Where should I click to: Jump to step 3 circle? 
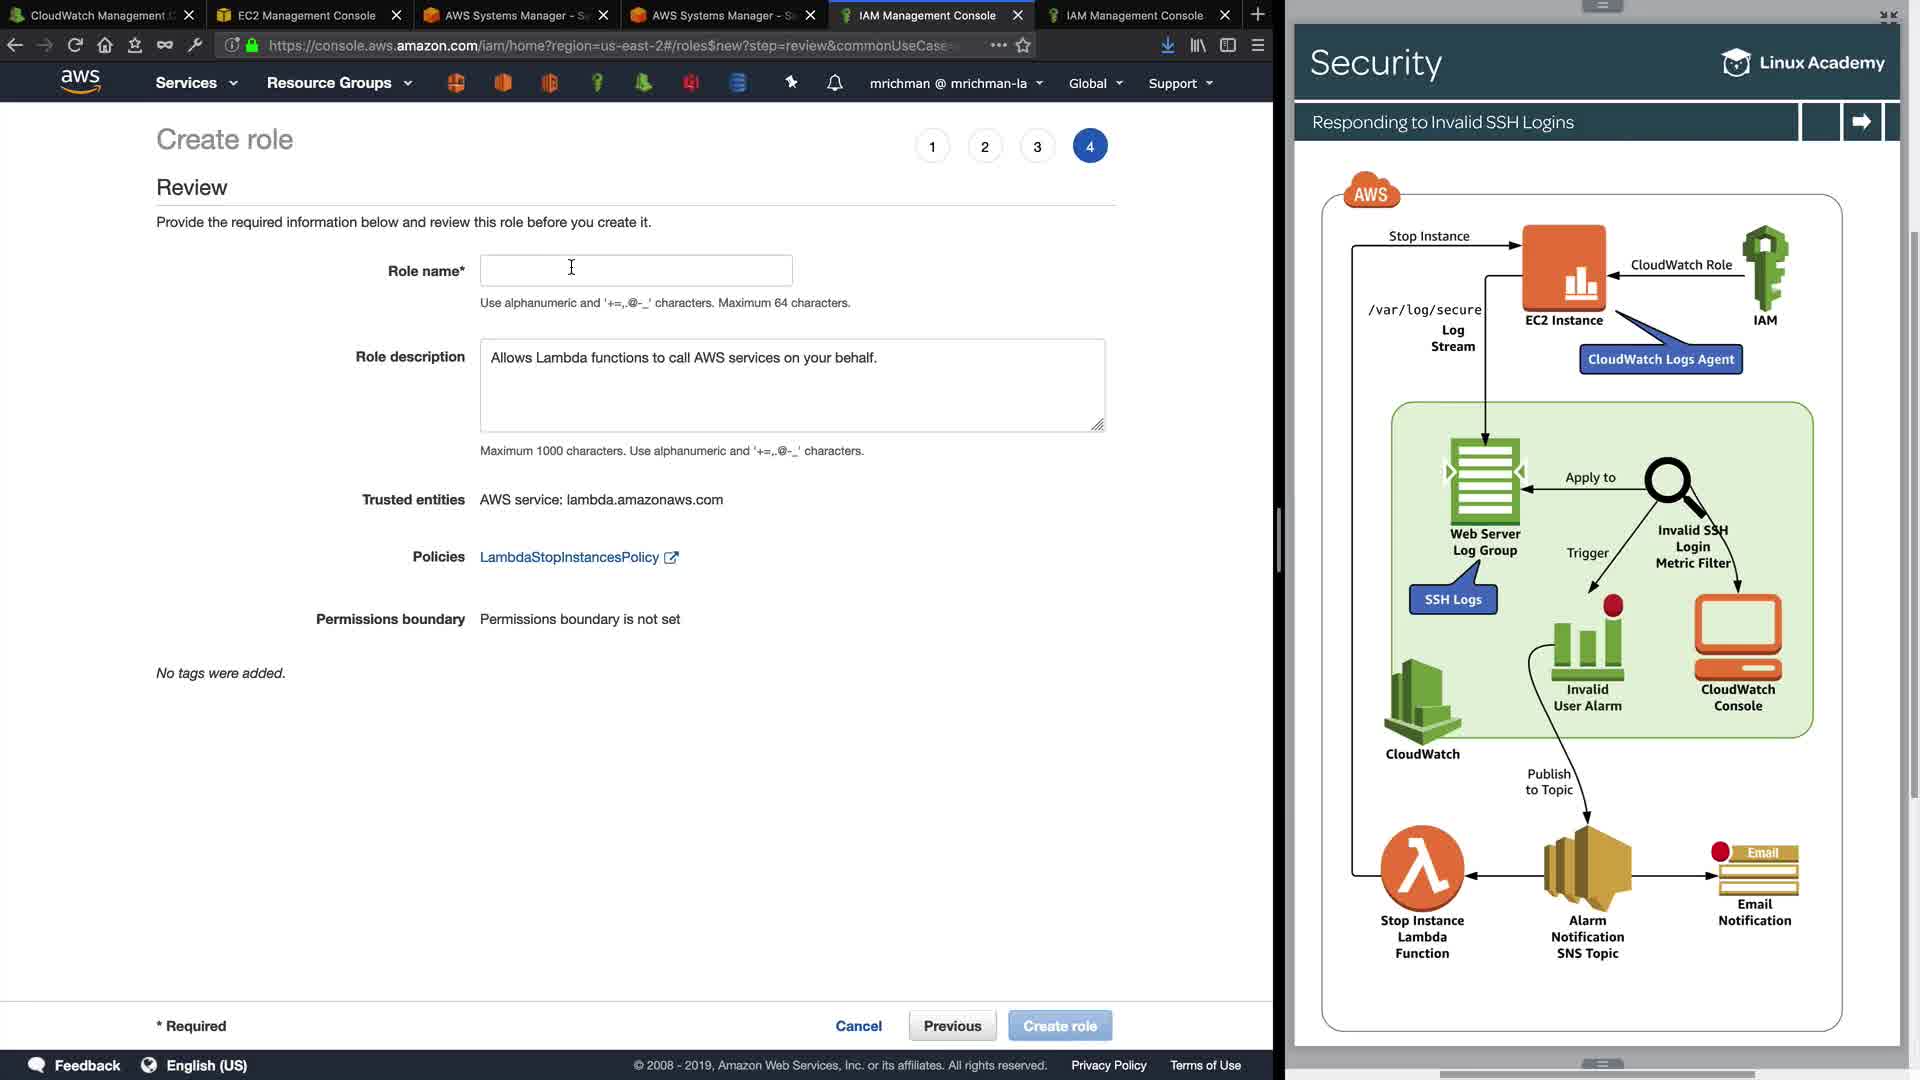point(1037,147)
